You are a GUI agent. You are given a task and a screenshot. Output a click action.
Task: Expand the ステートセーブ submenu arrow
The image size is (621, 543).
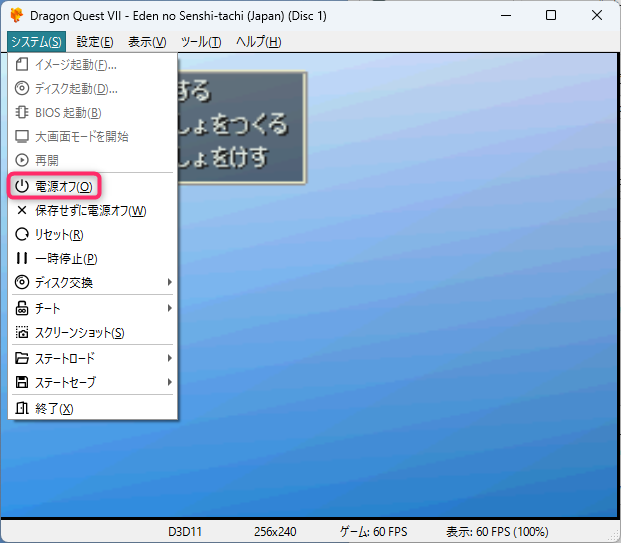[169, 382]
